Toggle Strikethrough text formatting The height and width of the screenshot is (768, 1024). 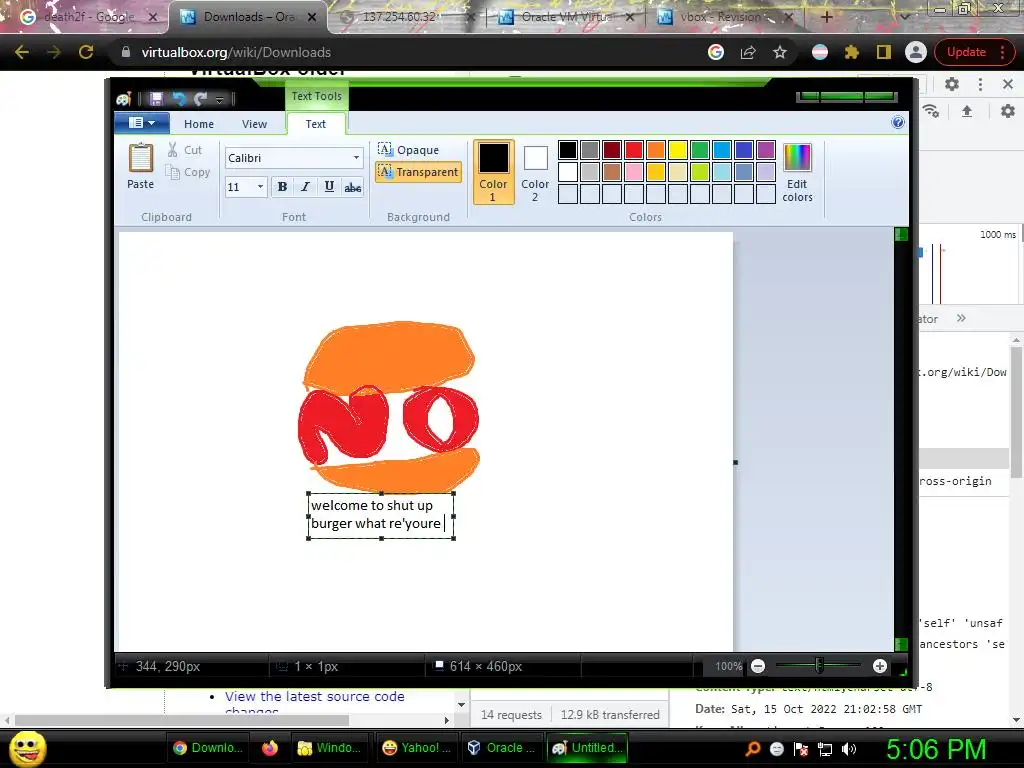(353, 187)
